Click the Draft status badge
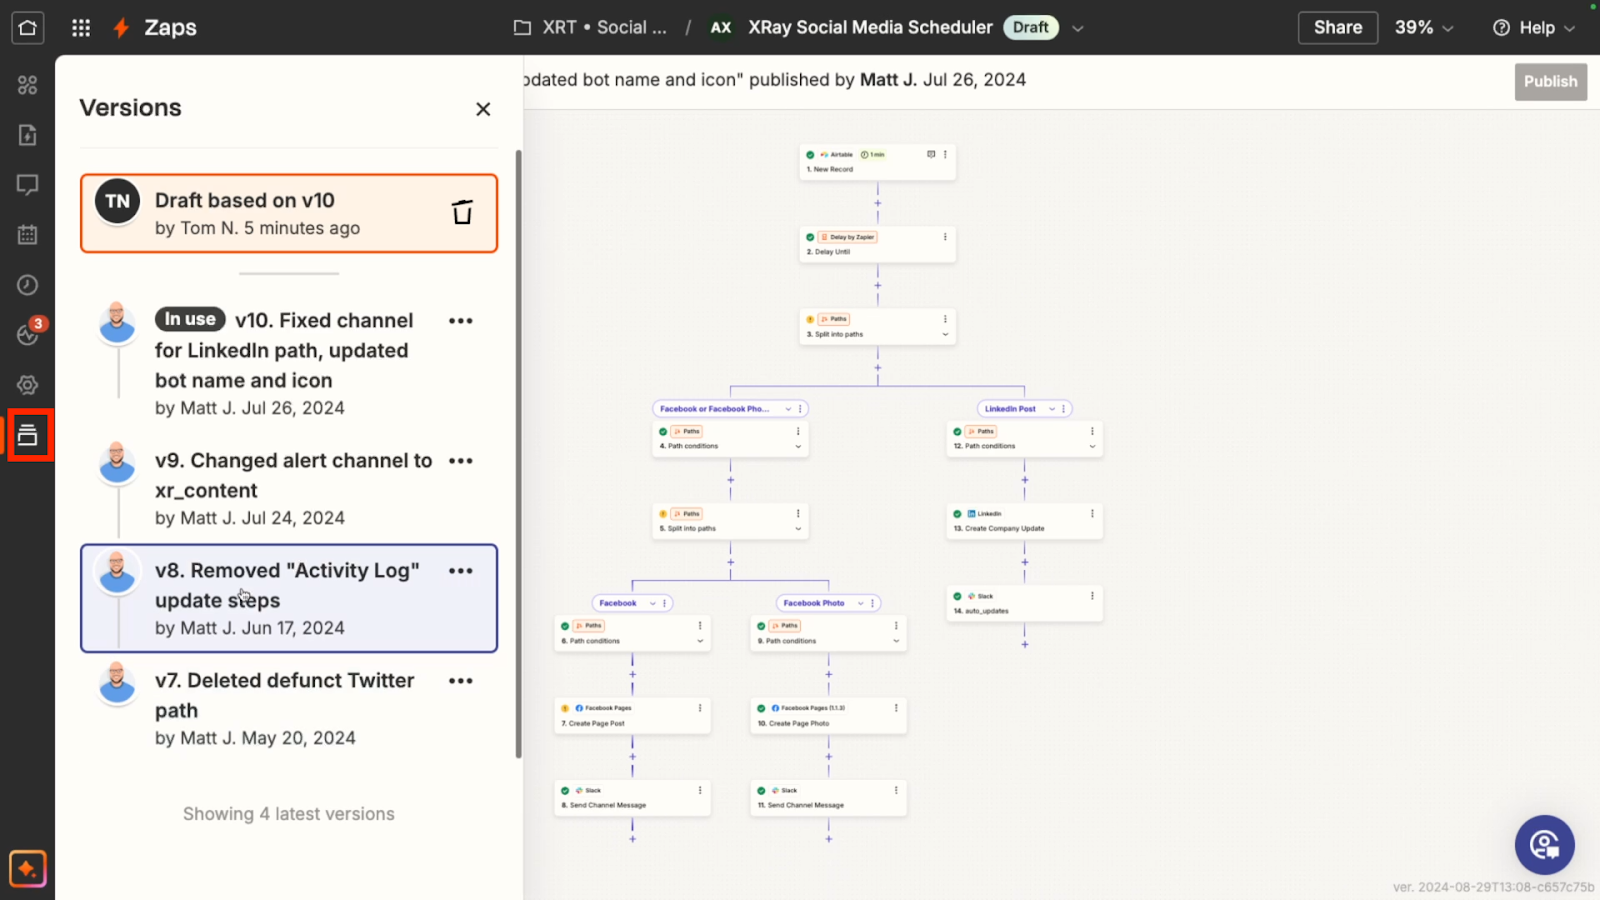The height and width of the screenshot is (900, 1600). (x=1030, y=28)
